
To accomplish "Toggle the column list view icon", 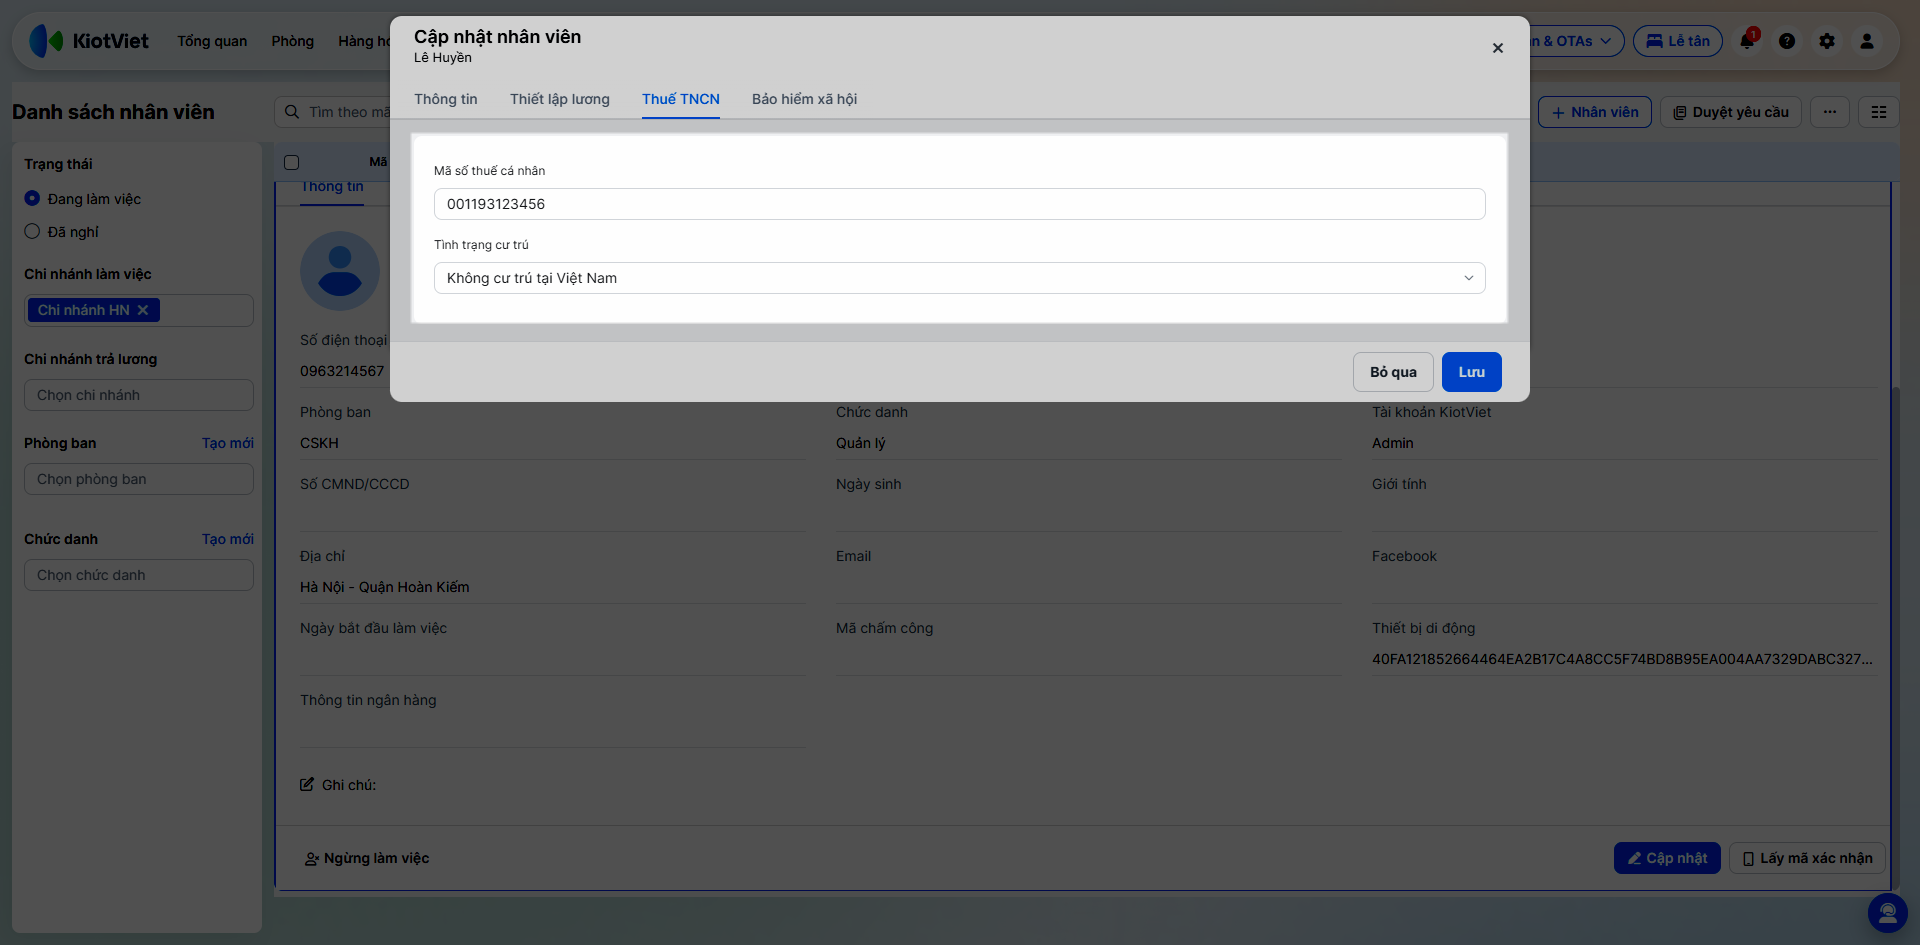I will coord(1879,112).
